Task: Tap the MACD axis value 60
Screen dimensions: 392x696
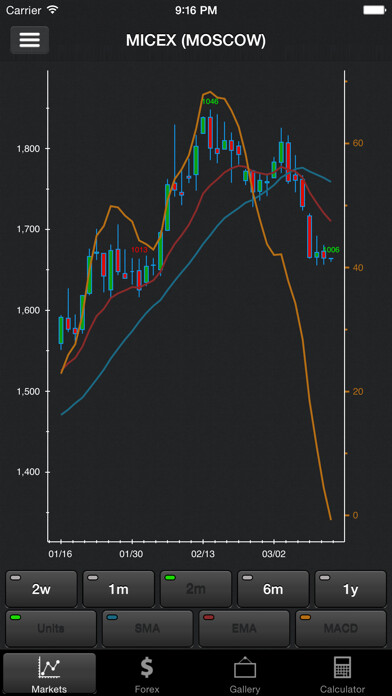Action: (357, 143)
